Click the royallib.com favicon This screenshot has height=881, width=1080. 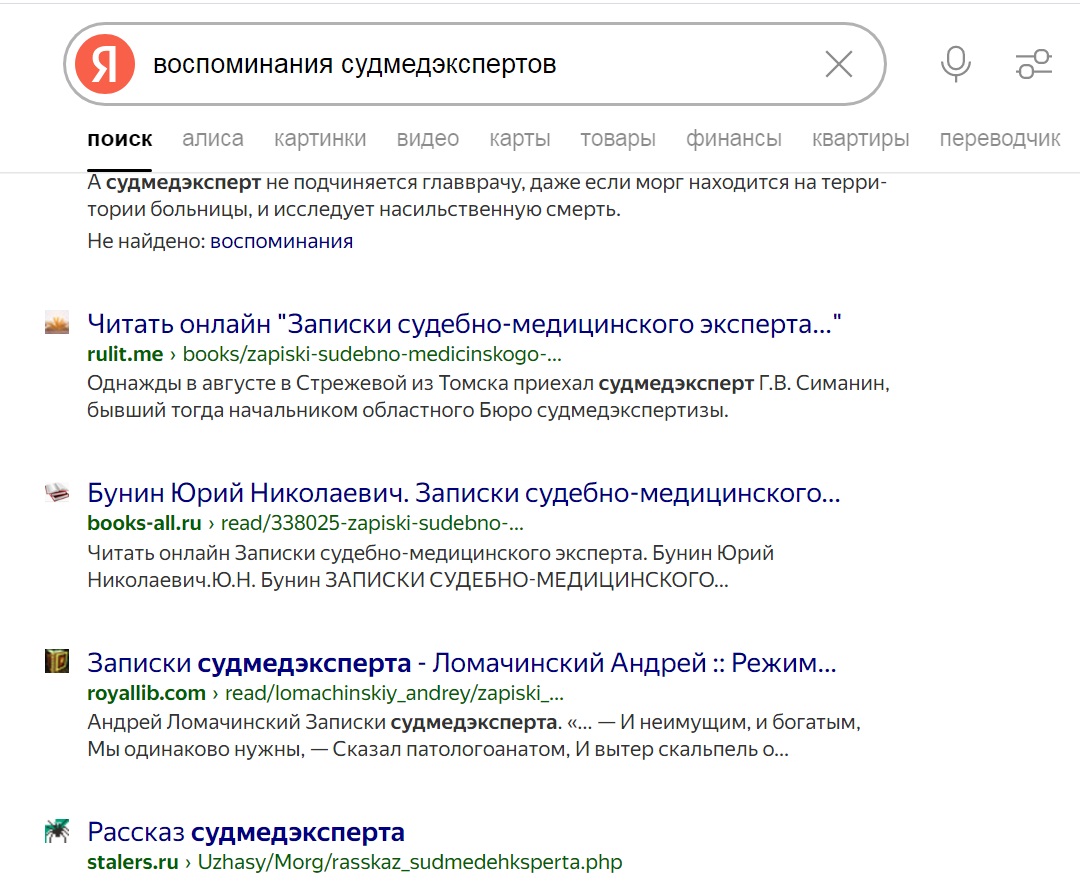coord(56,661)
